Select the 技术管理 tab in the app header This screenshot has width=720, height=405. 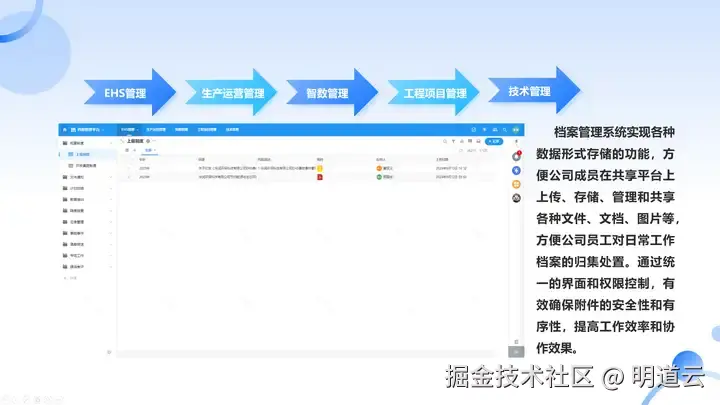[232, 130]
